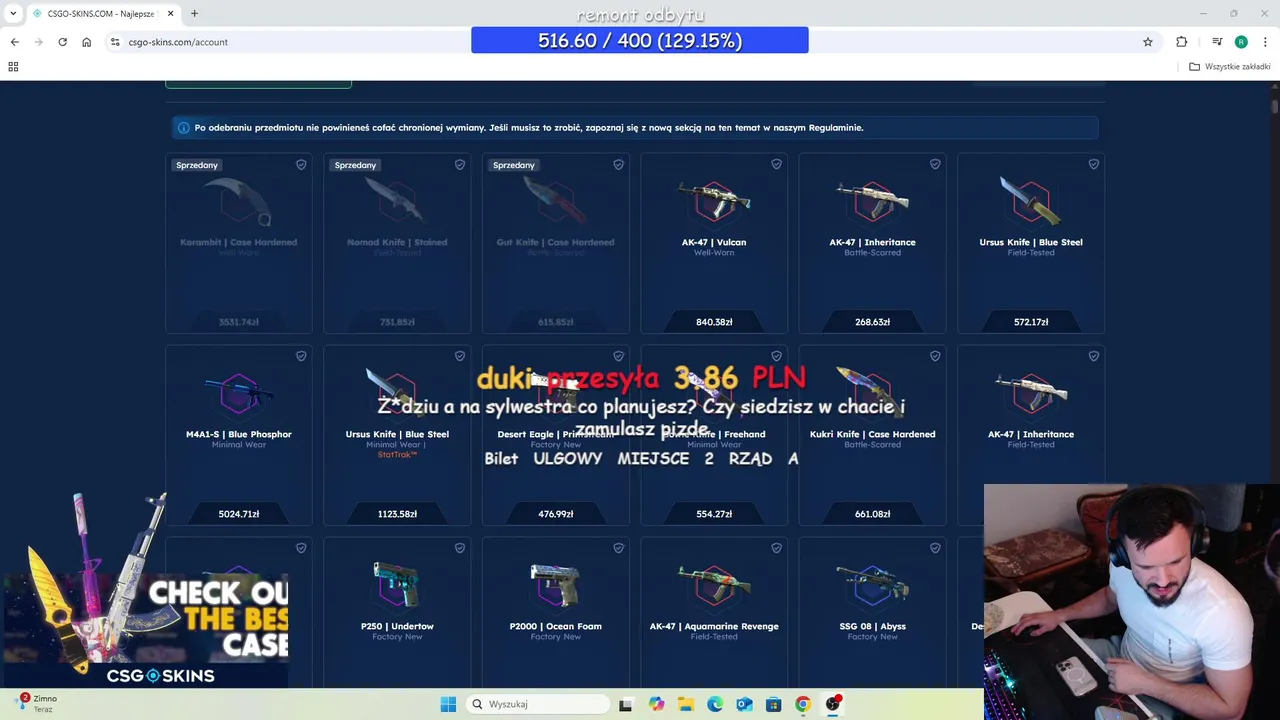Click shield icon on Nomad Knife Stained card

click(460, 165)
